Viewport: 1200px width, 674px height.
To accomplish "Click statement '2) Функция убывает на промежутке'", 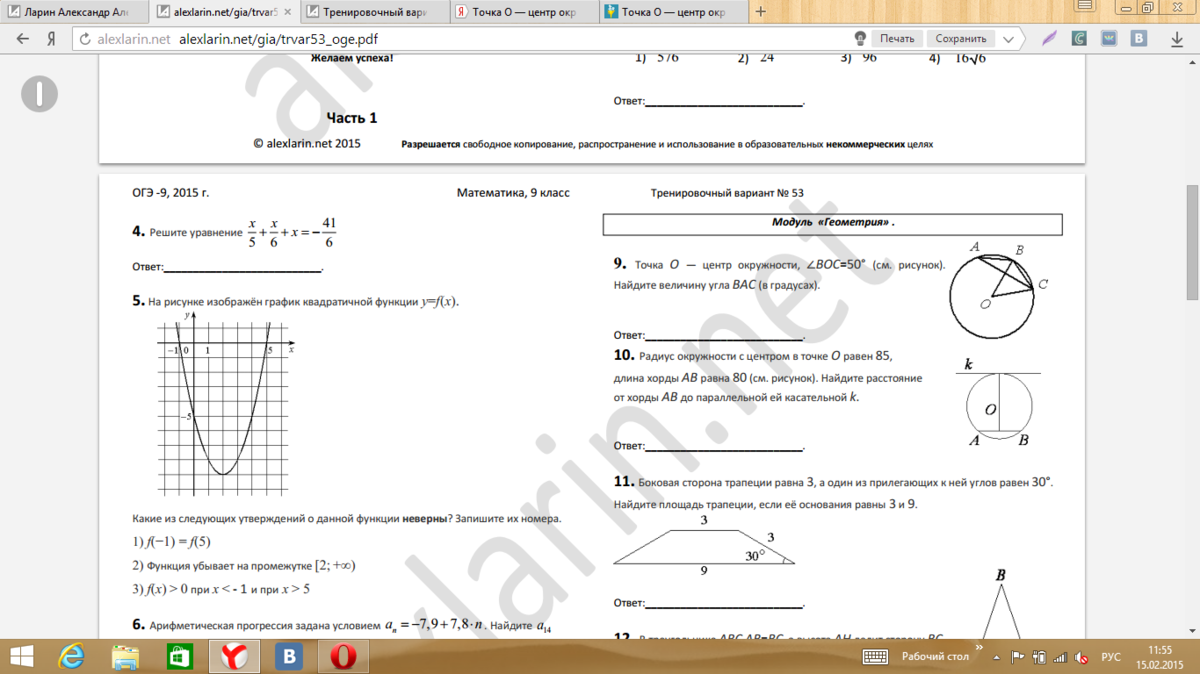I will (x=244, y=566).
